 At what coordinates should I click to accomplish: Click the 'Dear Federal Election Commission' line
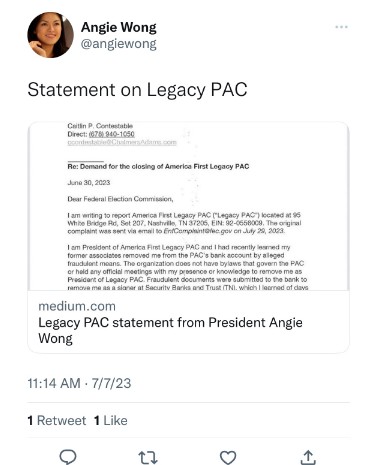point(120,199)
